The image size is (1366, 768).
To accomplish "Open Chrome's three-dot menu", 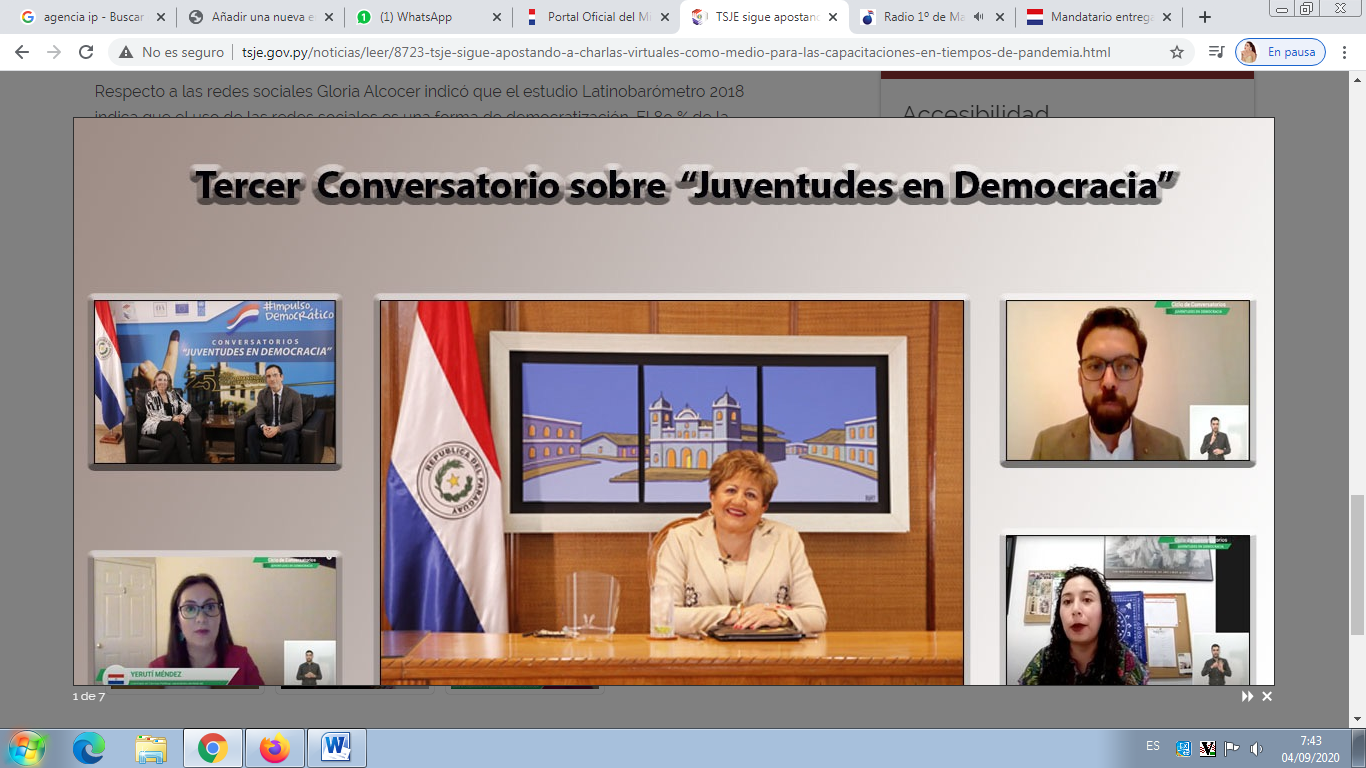I will 1346,52.
